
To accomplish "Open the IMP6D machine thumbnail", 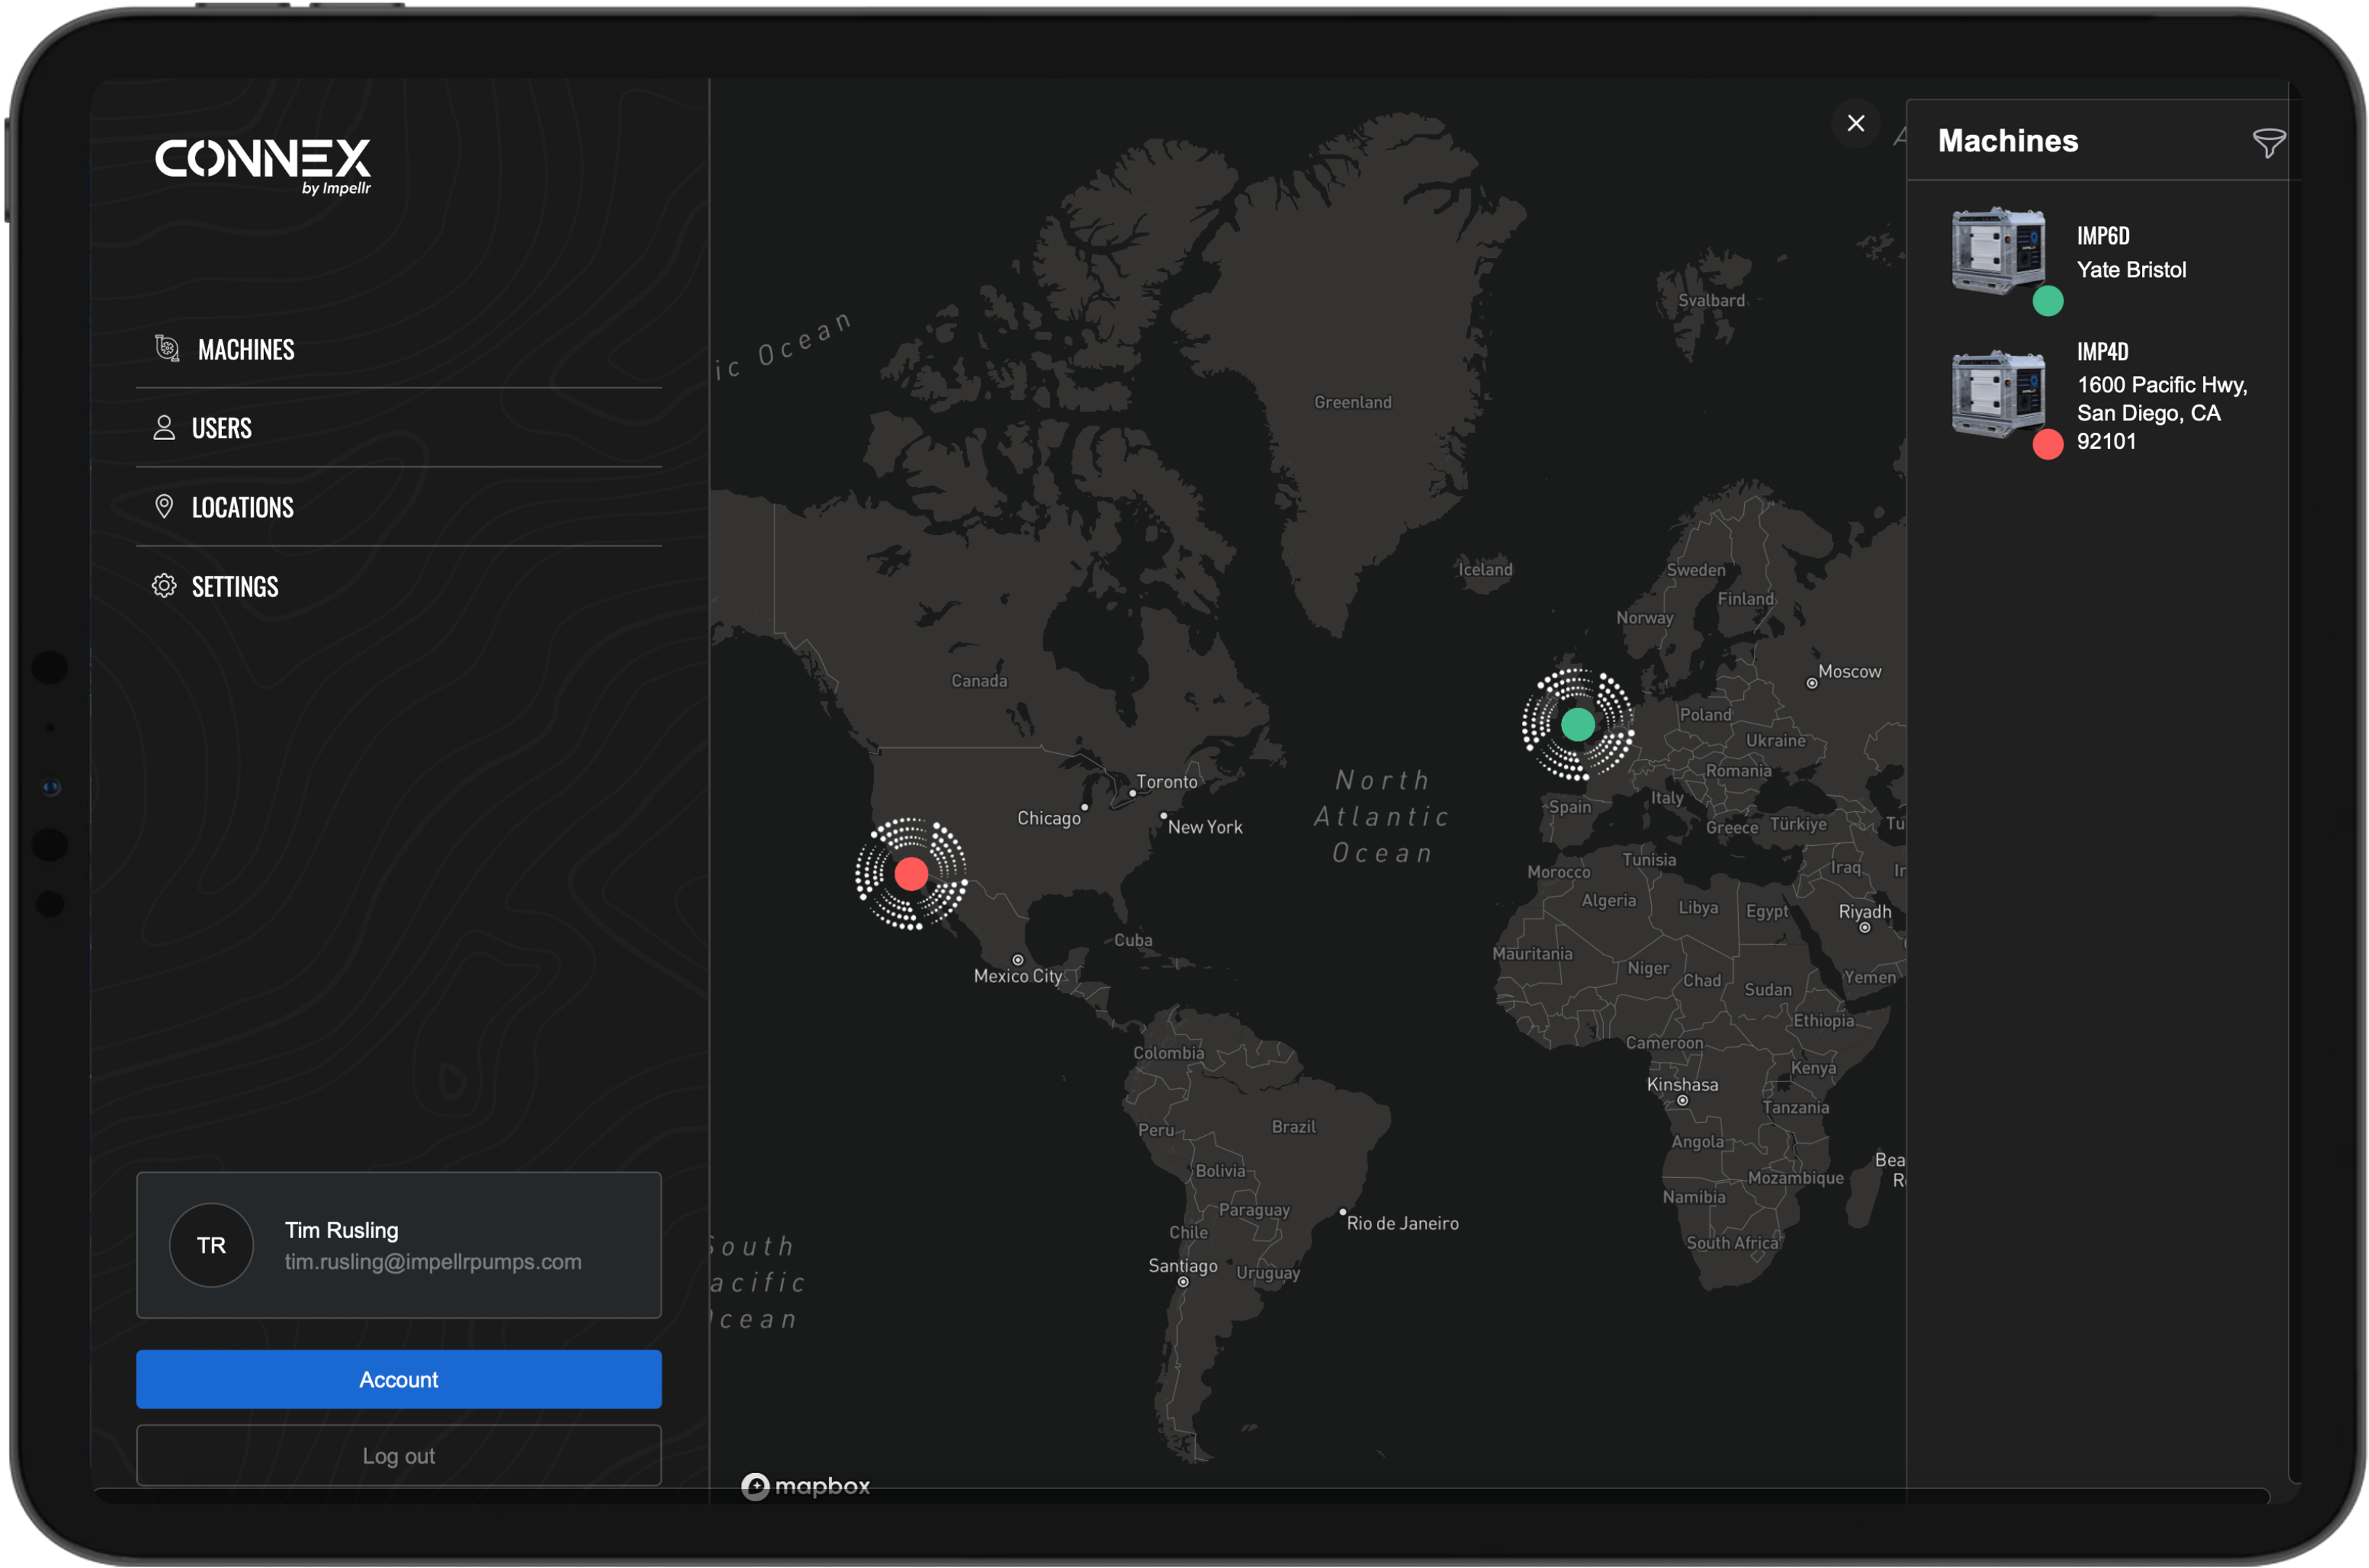I will [x=1998, y=251].
